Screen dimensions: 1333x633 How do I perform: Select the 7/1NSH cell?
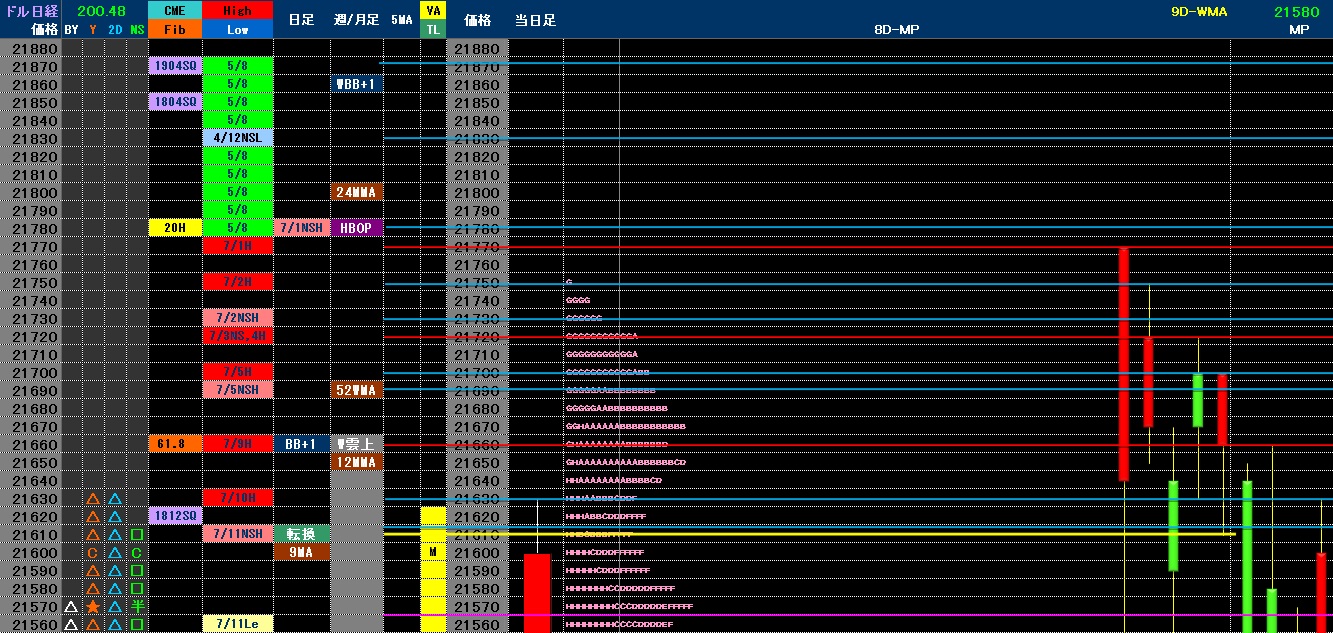point(301,228)
